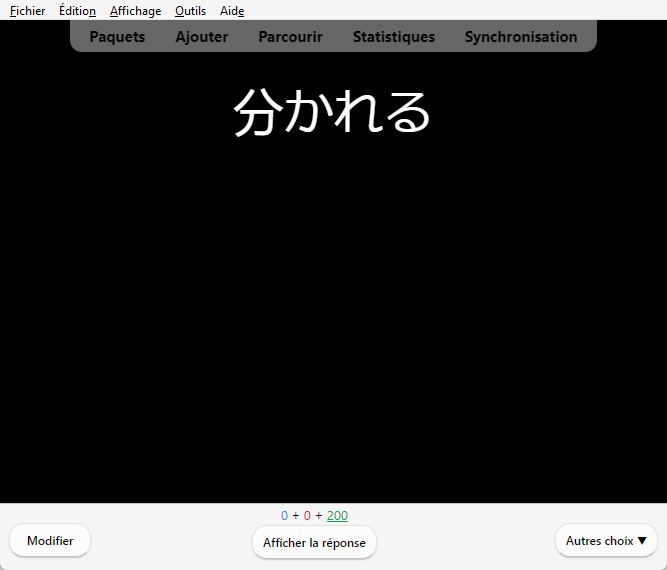Click the red learning count 0
Image resolution: width=667 pixels, height=570 pixels.
click(307, 516)
